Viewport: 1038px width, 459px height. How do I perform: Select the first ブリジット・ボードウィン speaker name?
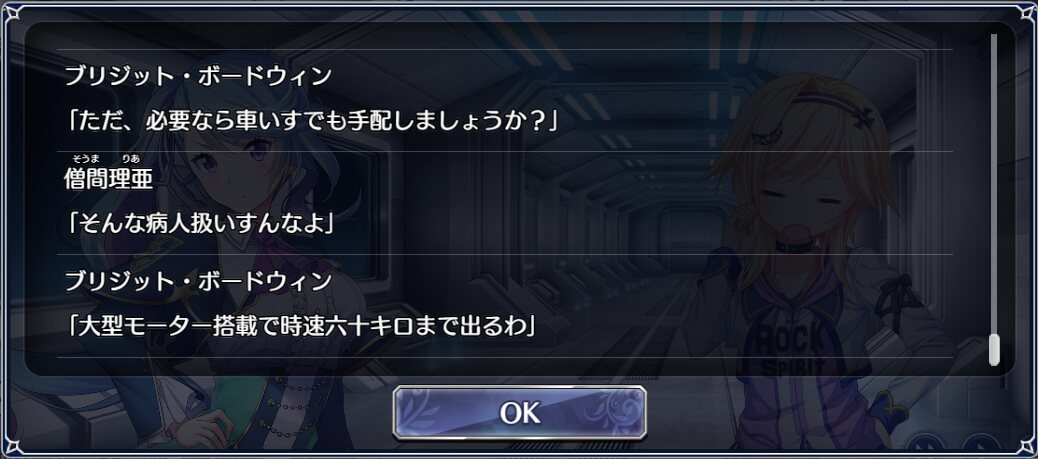click(198, 77)
